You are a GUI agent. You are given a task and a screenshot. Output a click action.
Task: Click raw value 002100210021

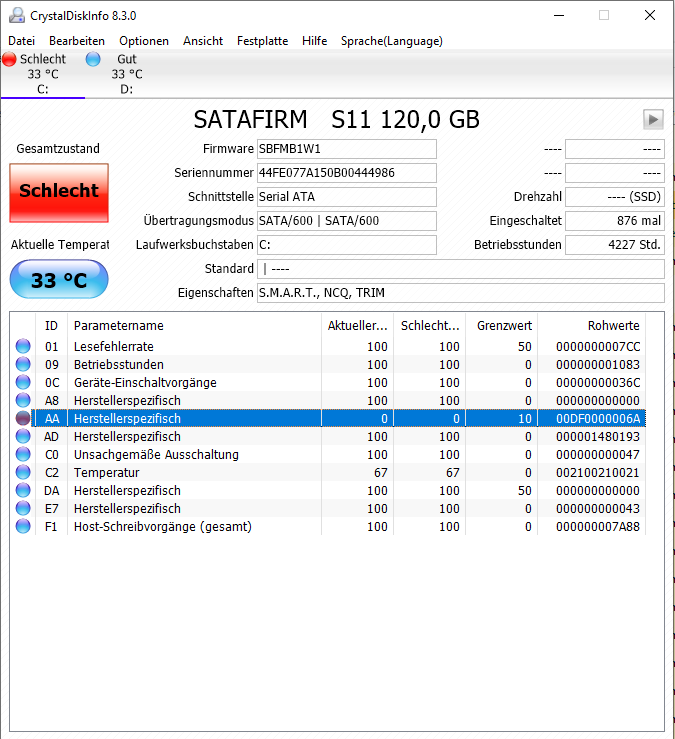point(598,473)
